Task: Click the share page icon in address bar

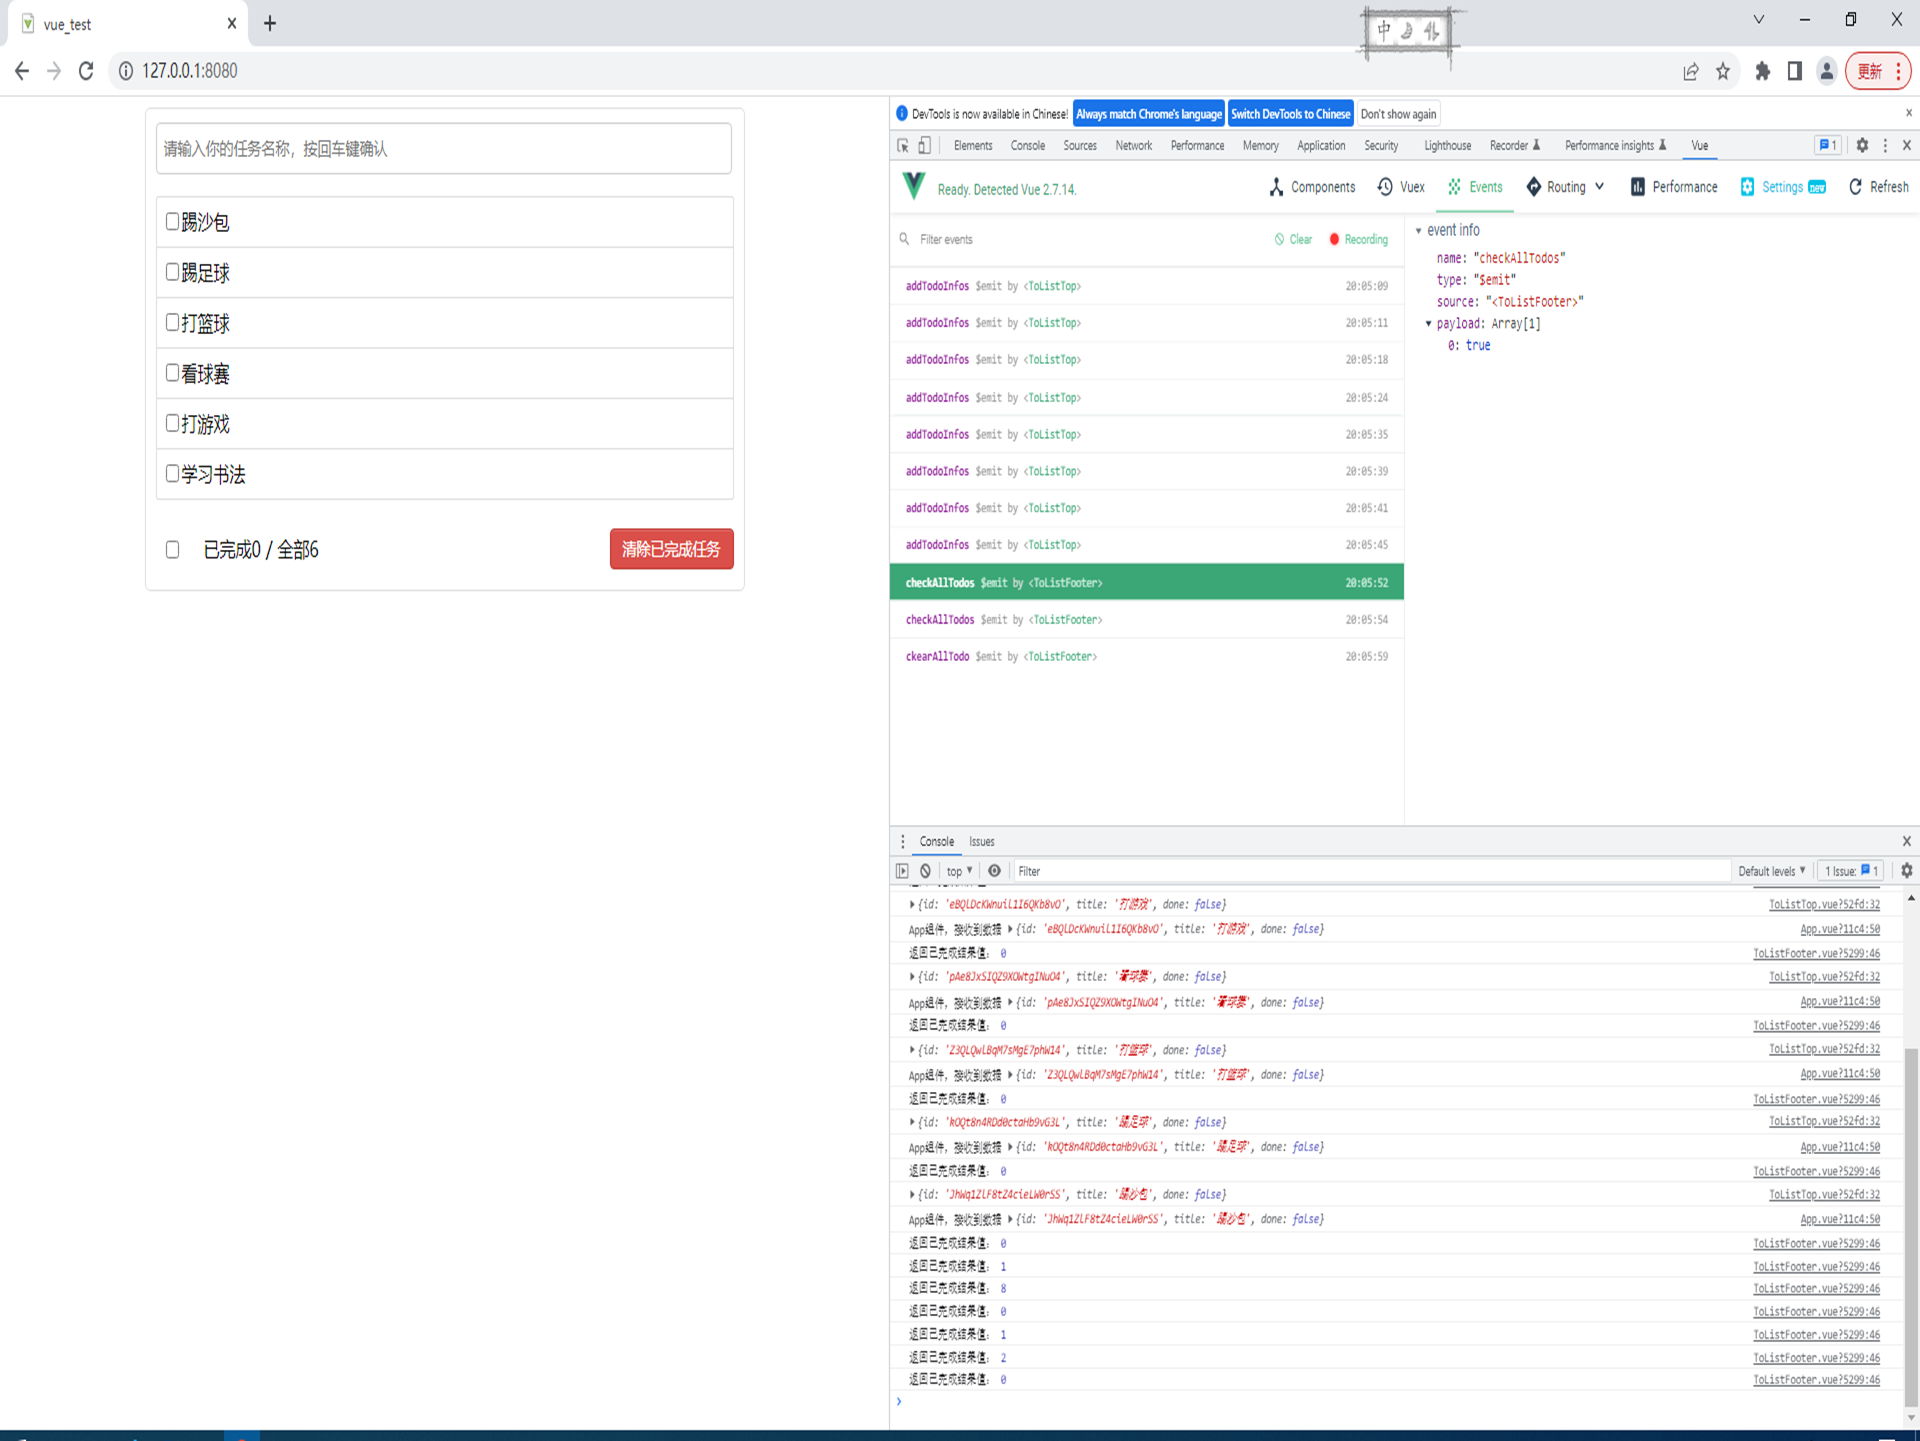Action: 1691,71
